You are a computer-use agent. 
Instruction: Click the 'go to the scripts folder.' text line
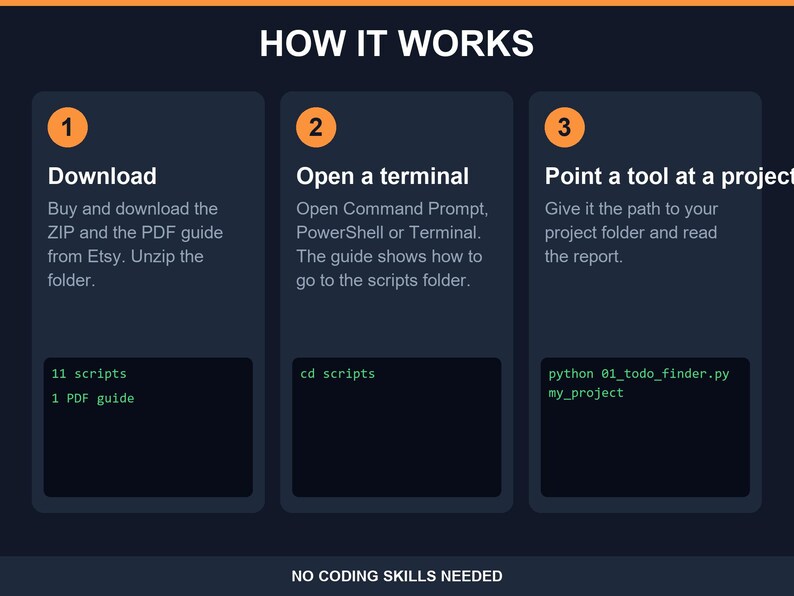pos(383,280)
